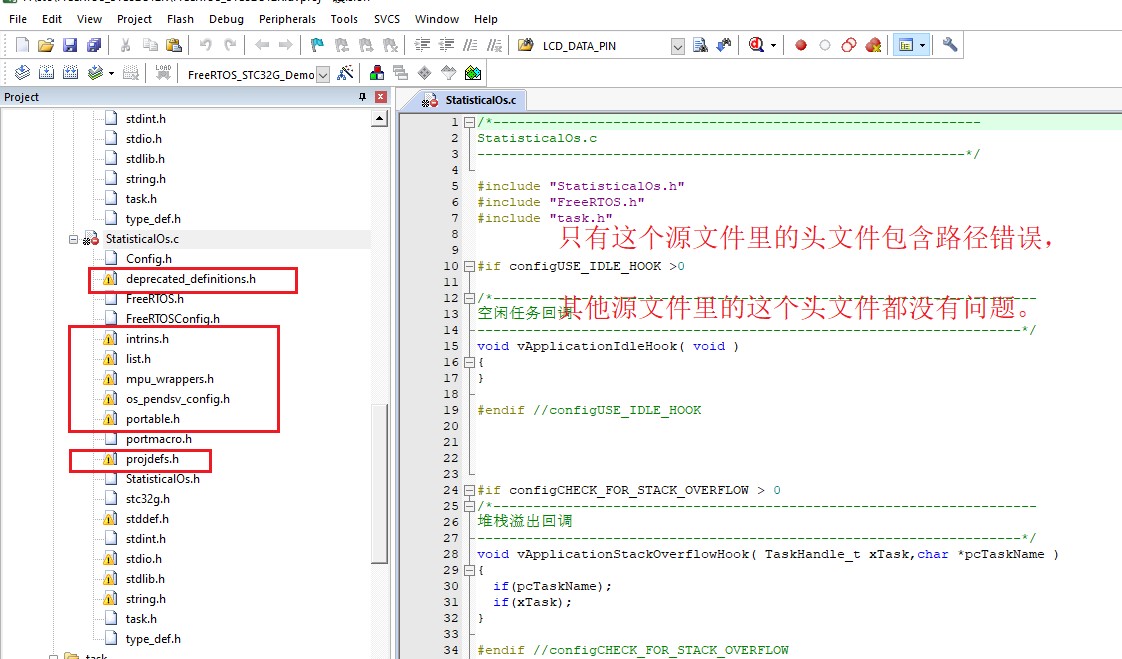Start debug session with the magnifier d icon
This screenshot has height=659, width=1122.
(756, 45)
